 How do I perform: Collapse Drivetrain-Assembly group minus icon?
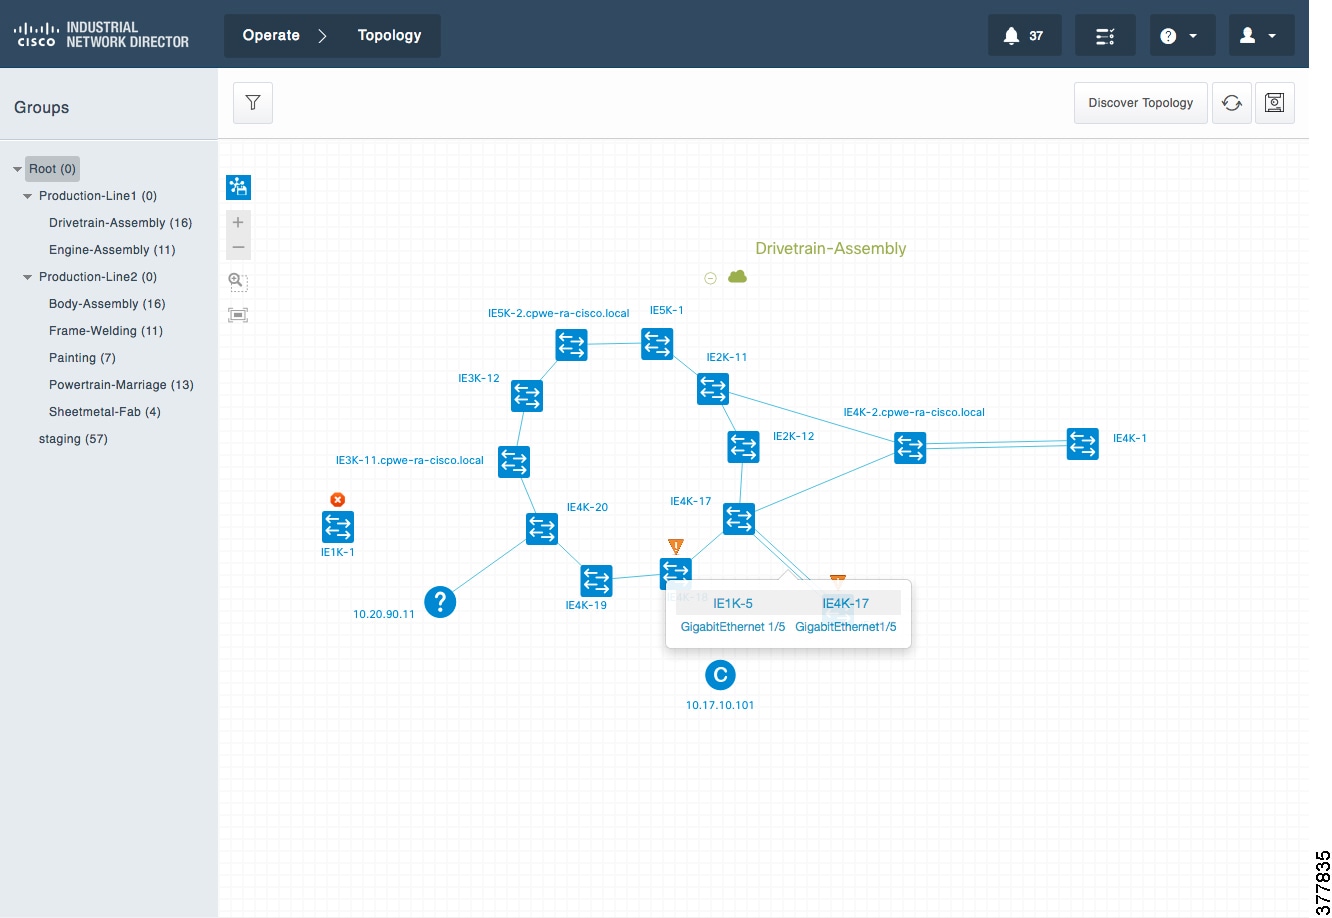coord(710,278)
